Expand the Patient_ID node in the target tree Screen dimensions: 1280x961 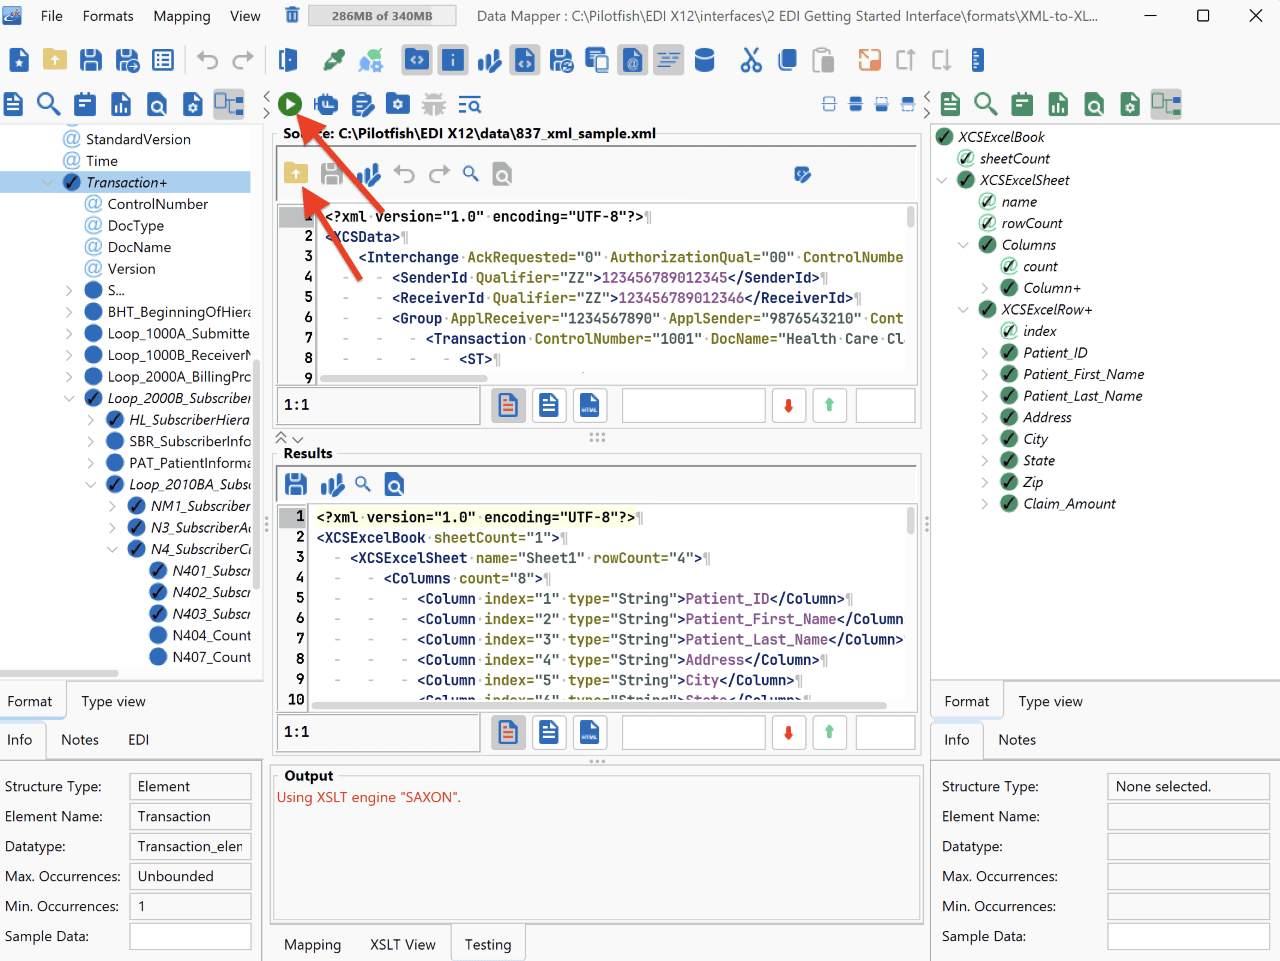pyautogui.click(x=984, y=353)
